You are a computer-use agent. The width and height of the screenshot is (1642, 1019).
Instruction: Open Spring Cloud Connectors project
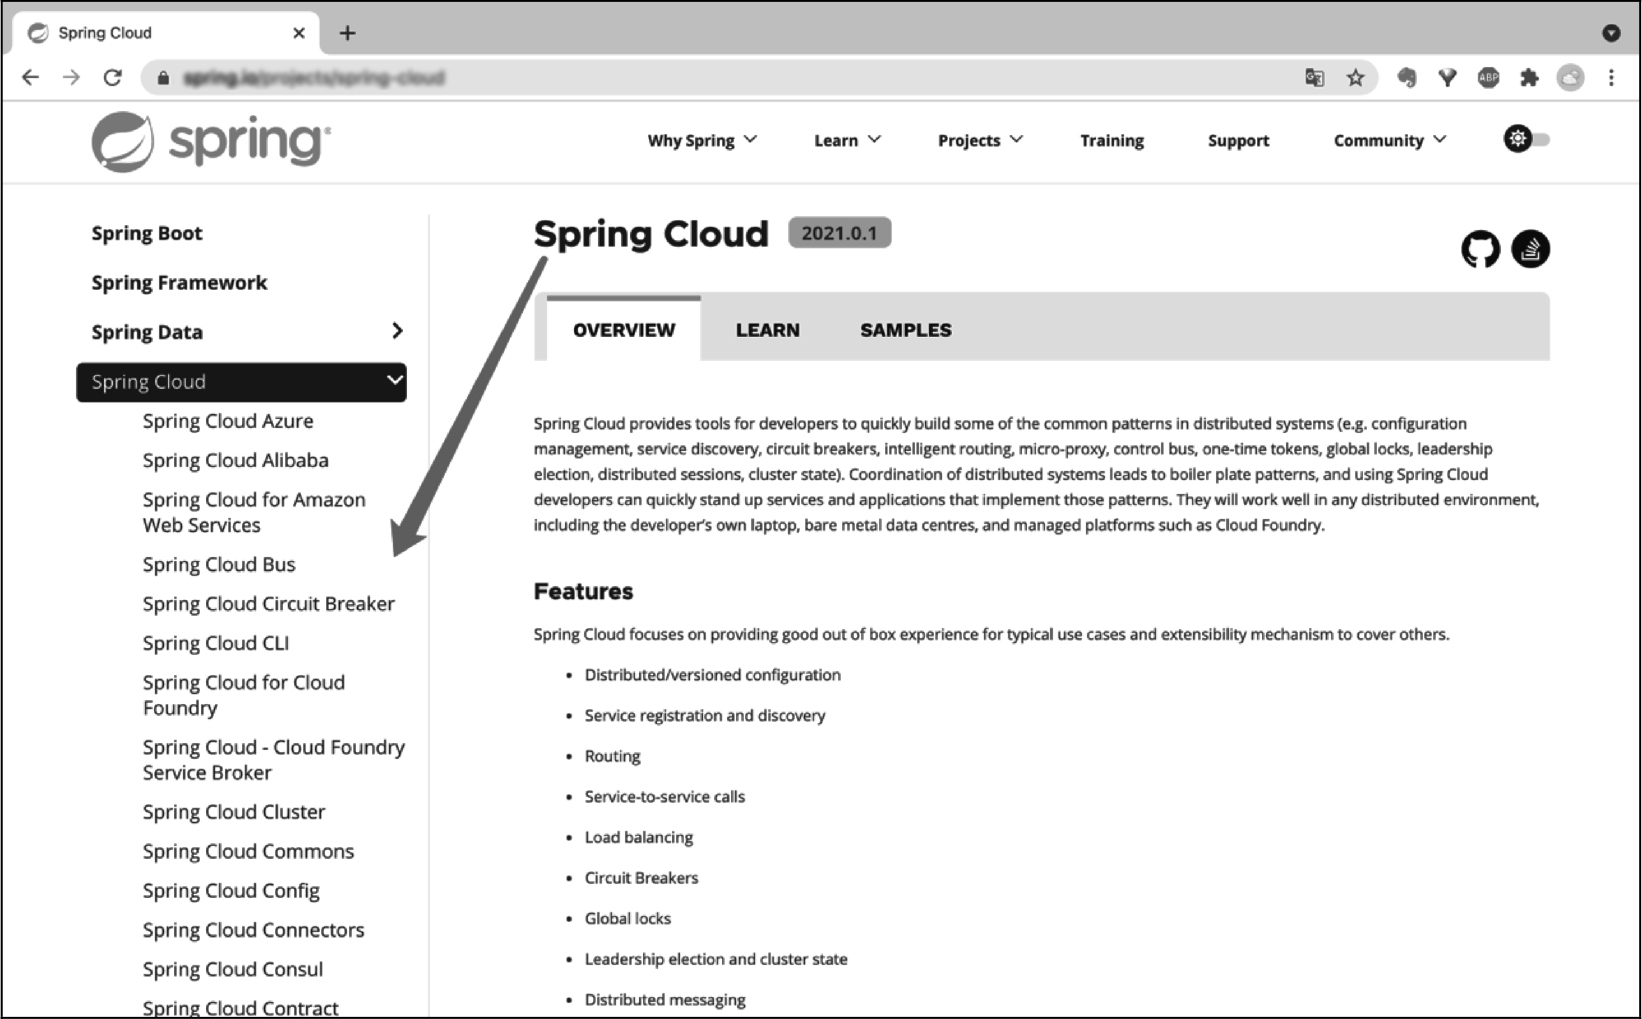click(x=253, y=930)
